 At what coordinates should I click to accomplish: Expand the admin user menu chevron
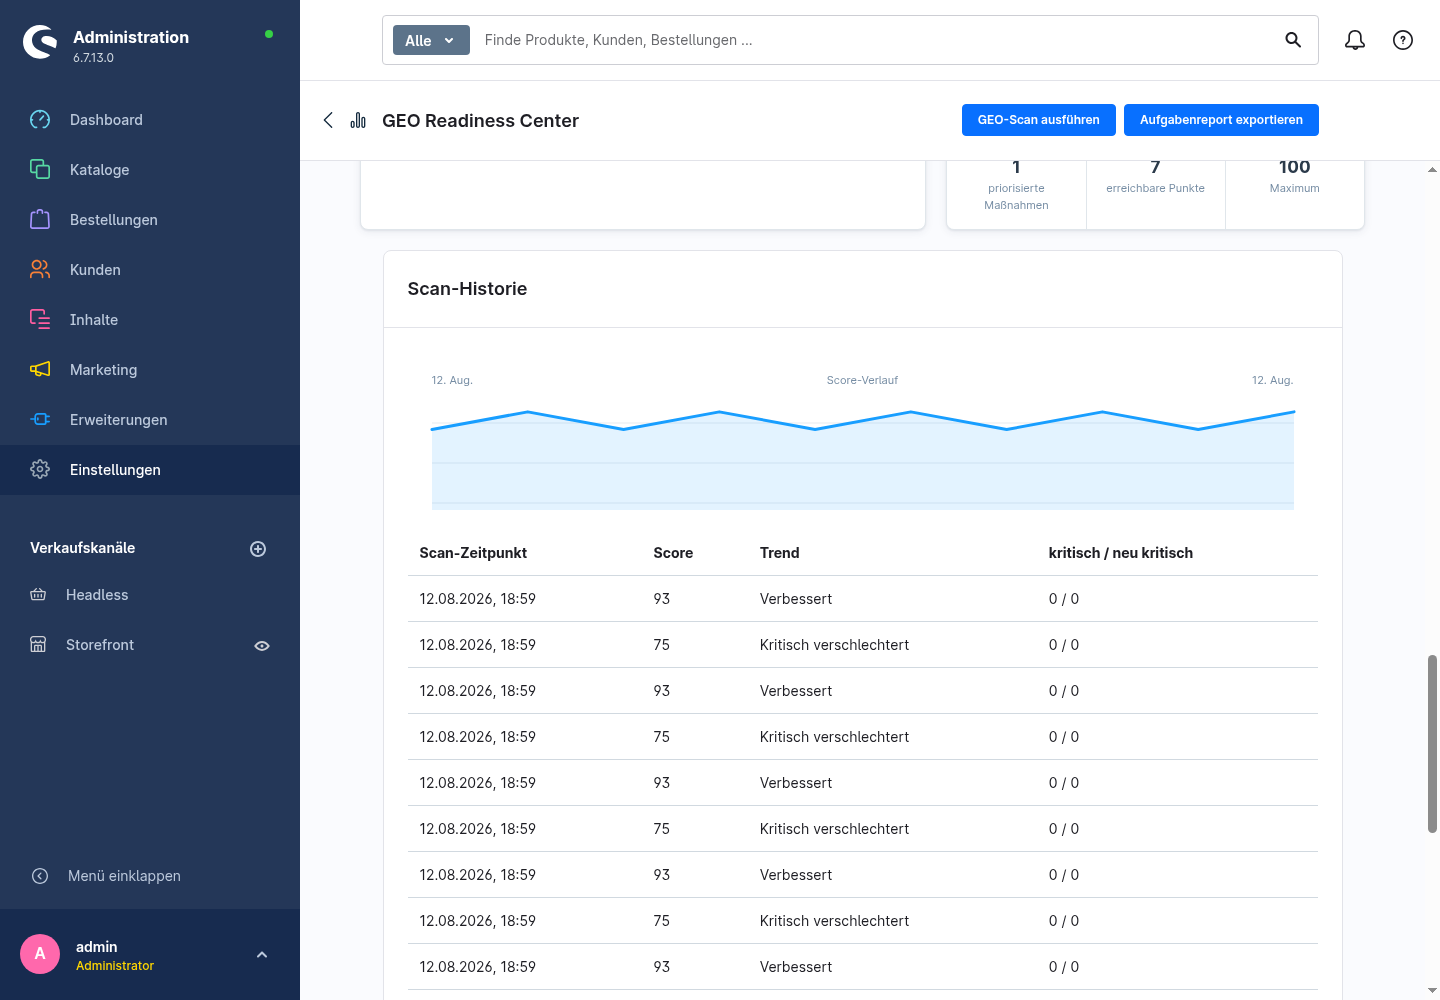(x=262, y=955)
